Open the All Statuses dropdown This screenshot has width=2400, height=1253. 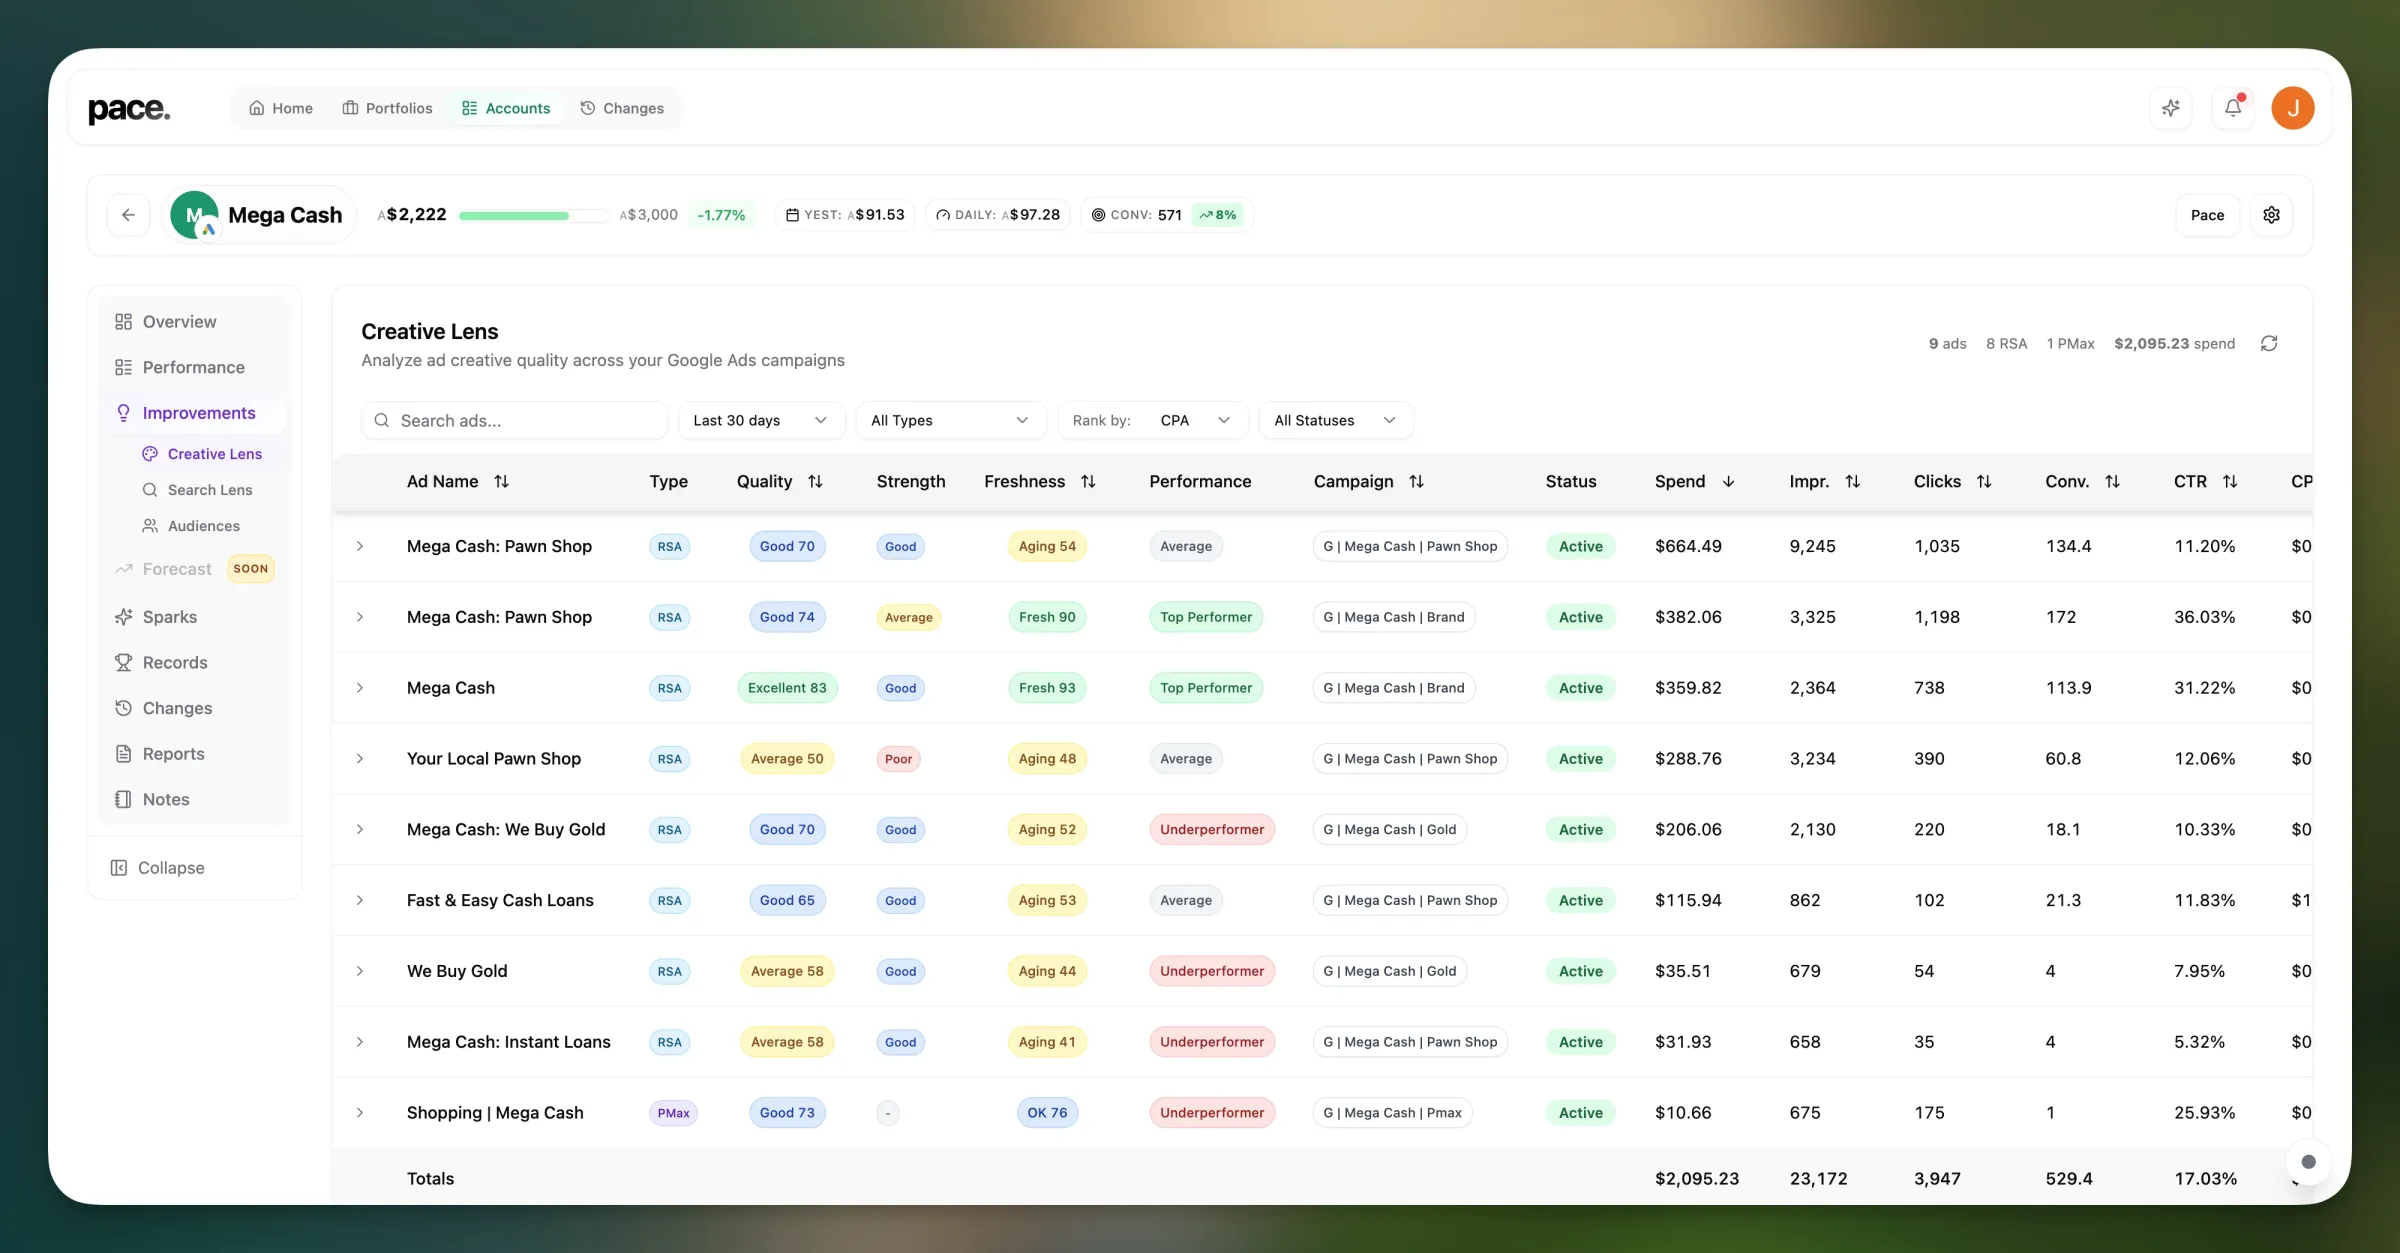tap(1336, 420)
